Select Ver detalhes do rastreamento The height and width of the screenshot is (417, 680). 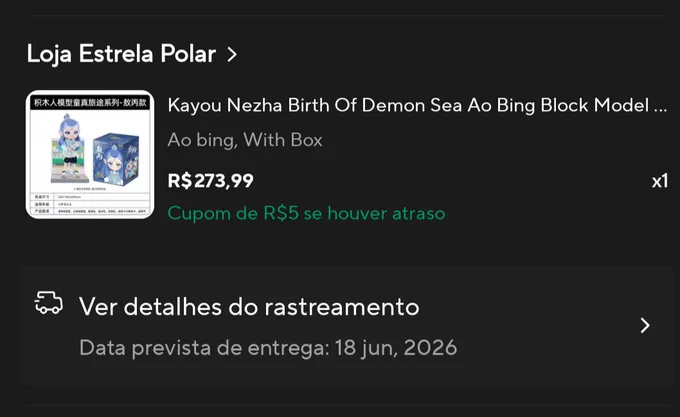249,307
